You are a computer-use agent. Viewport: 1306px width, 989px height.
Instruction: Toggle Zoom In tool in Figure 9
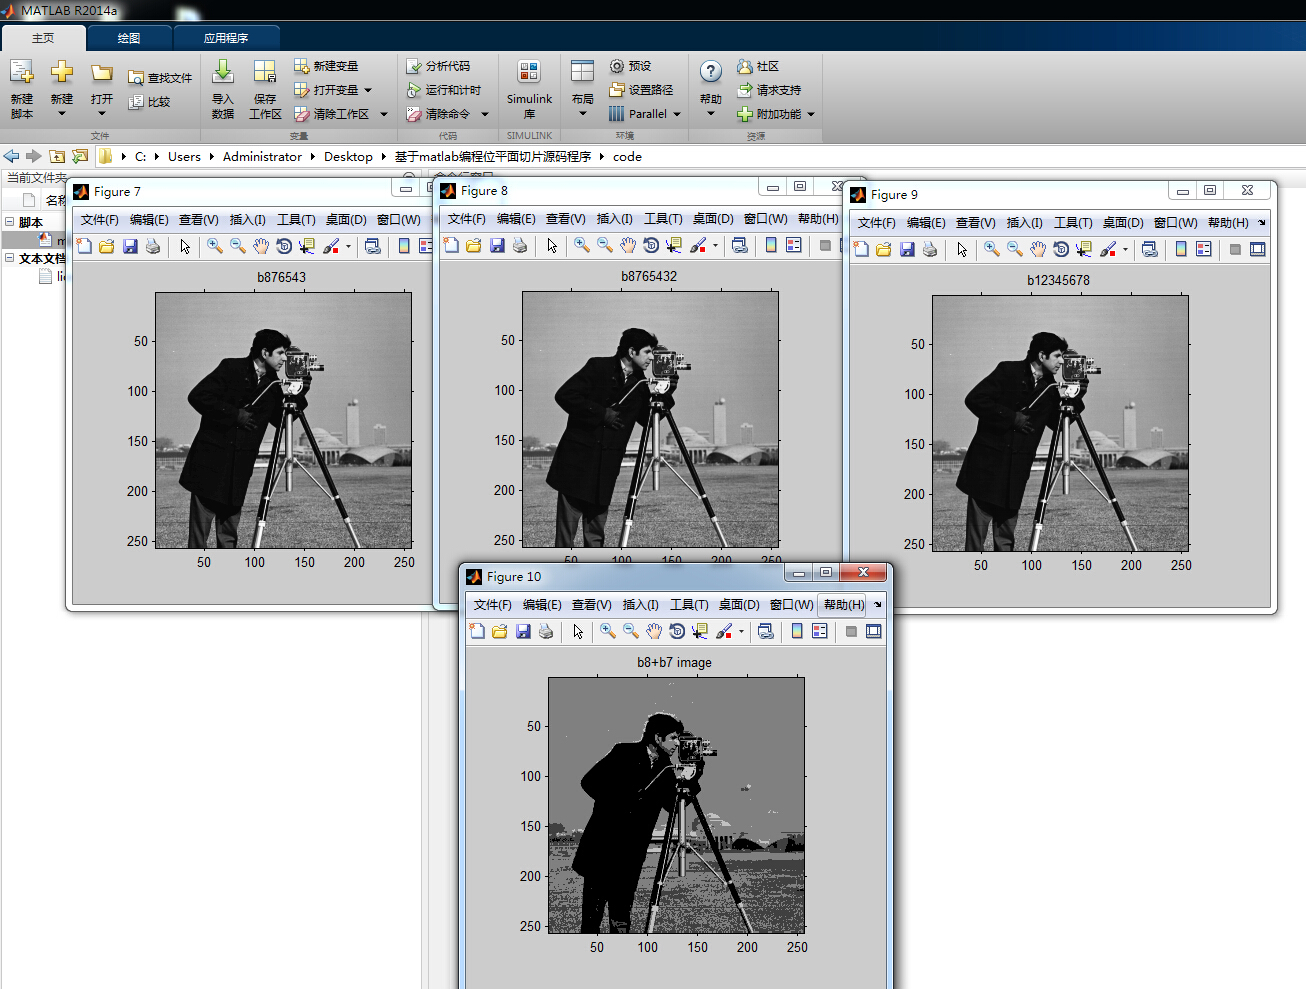992,249
